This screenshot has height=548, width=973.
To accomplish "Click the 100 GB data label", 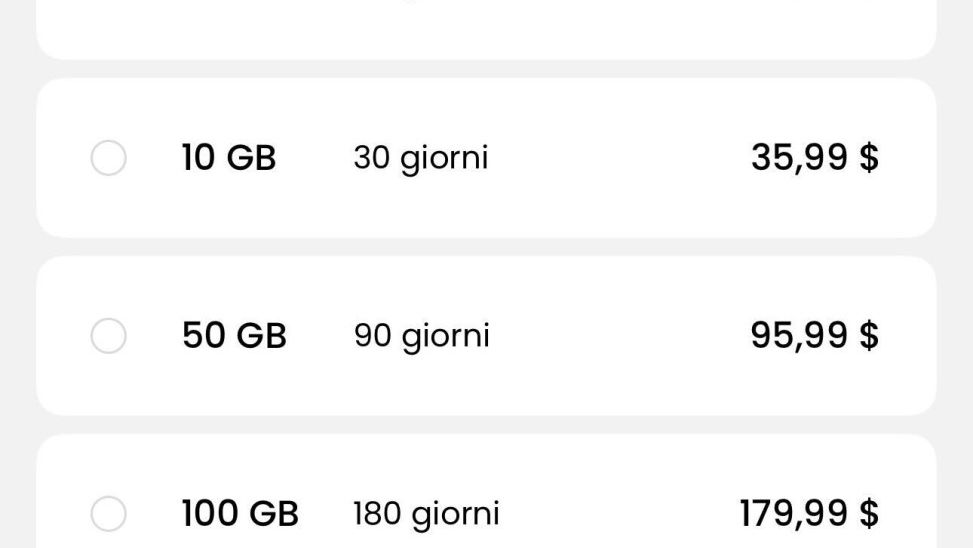I will point(240,514).
